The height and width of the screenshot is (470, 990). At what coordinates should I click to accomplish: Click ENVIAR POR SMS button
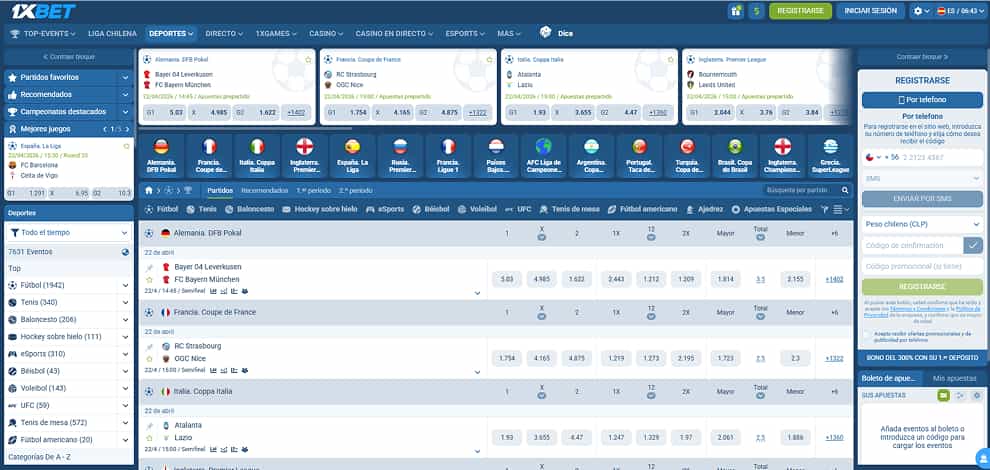pyautogui.click(x=922, y=199)
